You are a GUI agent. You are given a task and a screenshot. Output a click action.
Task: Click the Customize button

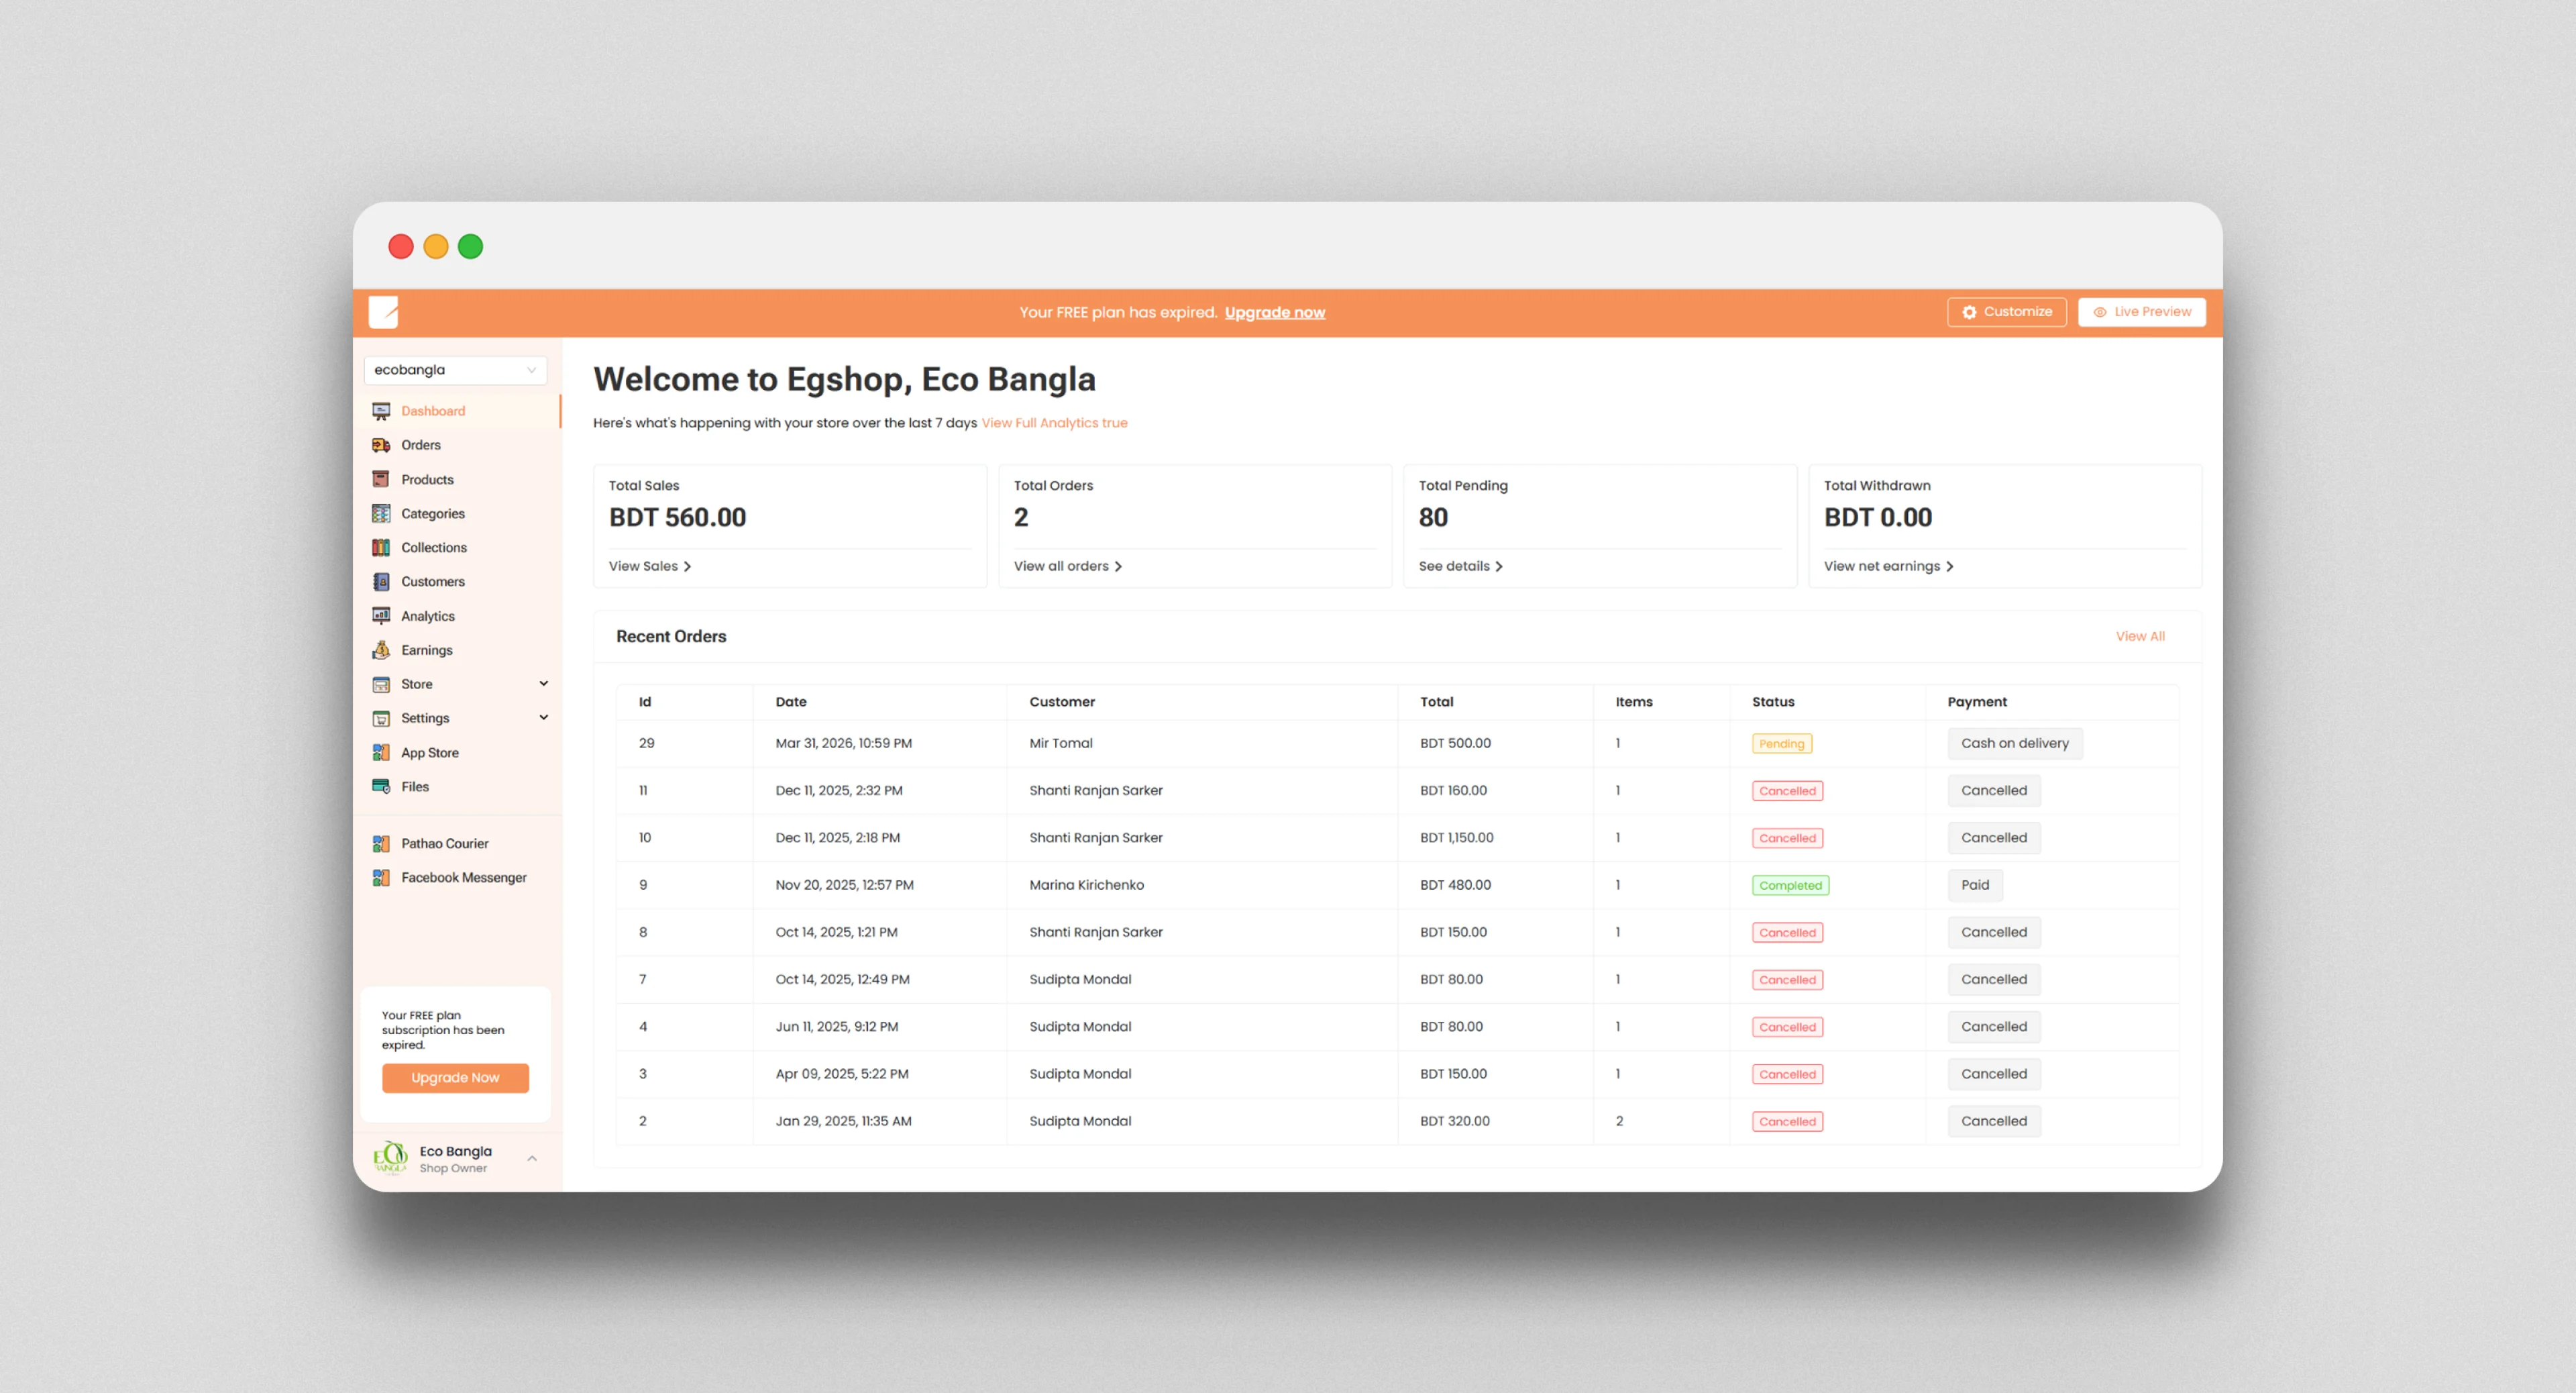click(2007, 312)
